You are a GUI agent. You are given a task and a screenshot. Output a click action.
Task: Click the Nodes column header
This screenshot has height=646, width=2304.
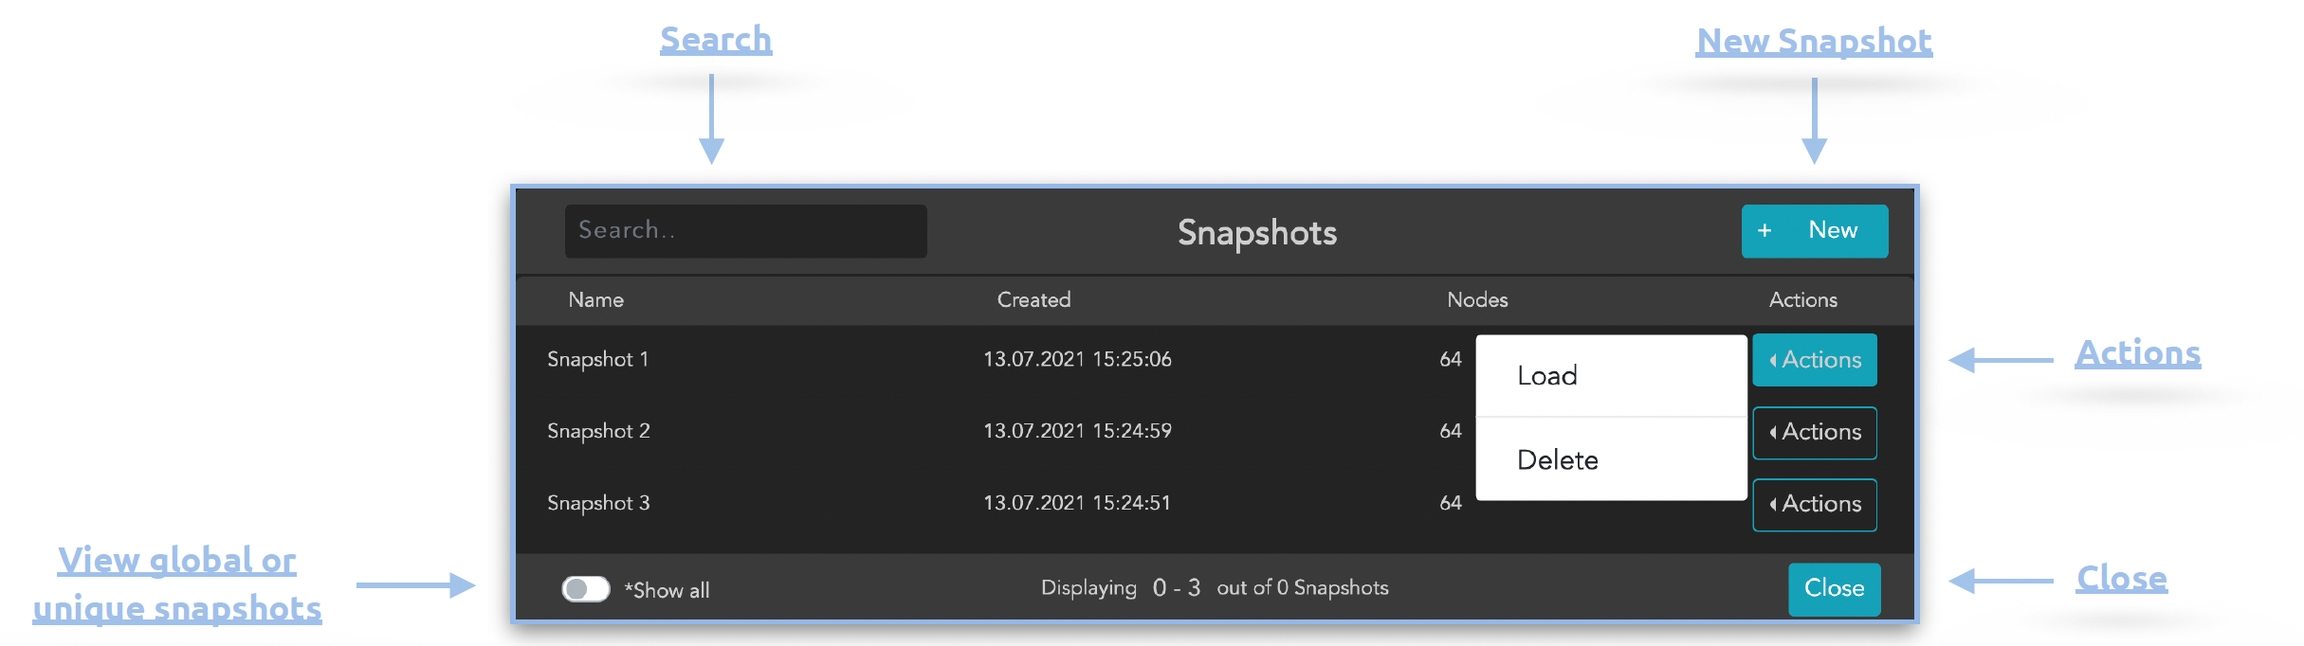[1477, 300]
